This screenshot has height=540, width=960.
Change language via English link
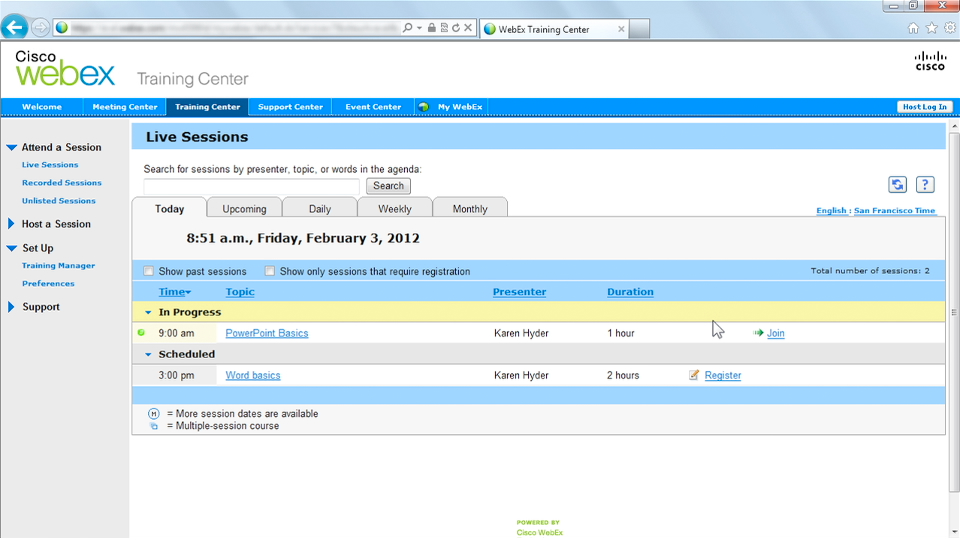[831, 210]
